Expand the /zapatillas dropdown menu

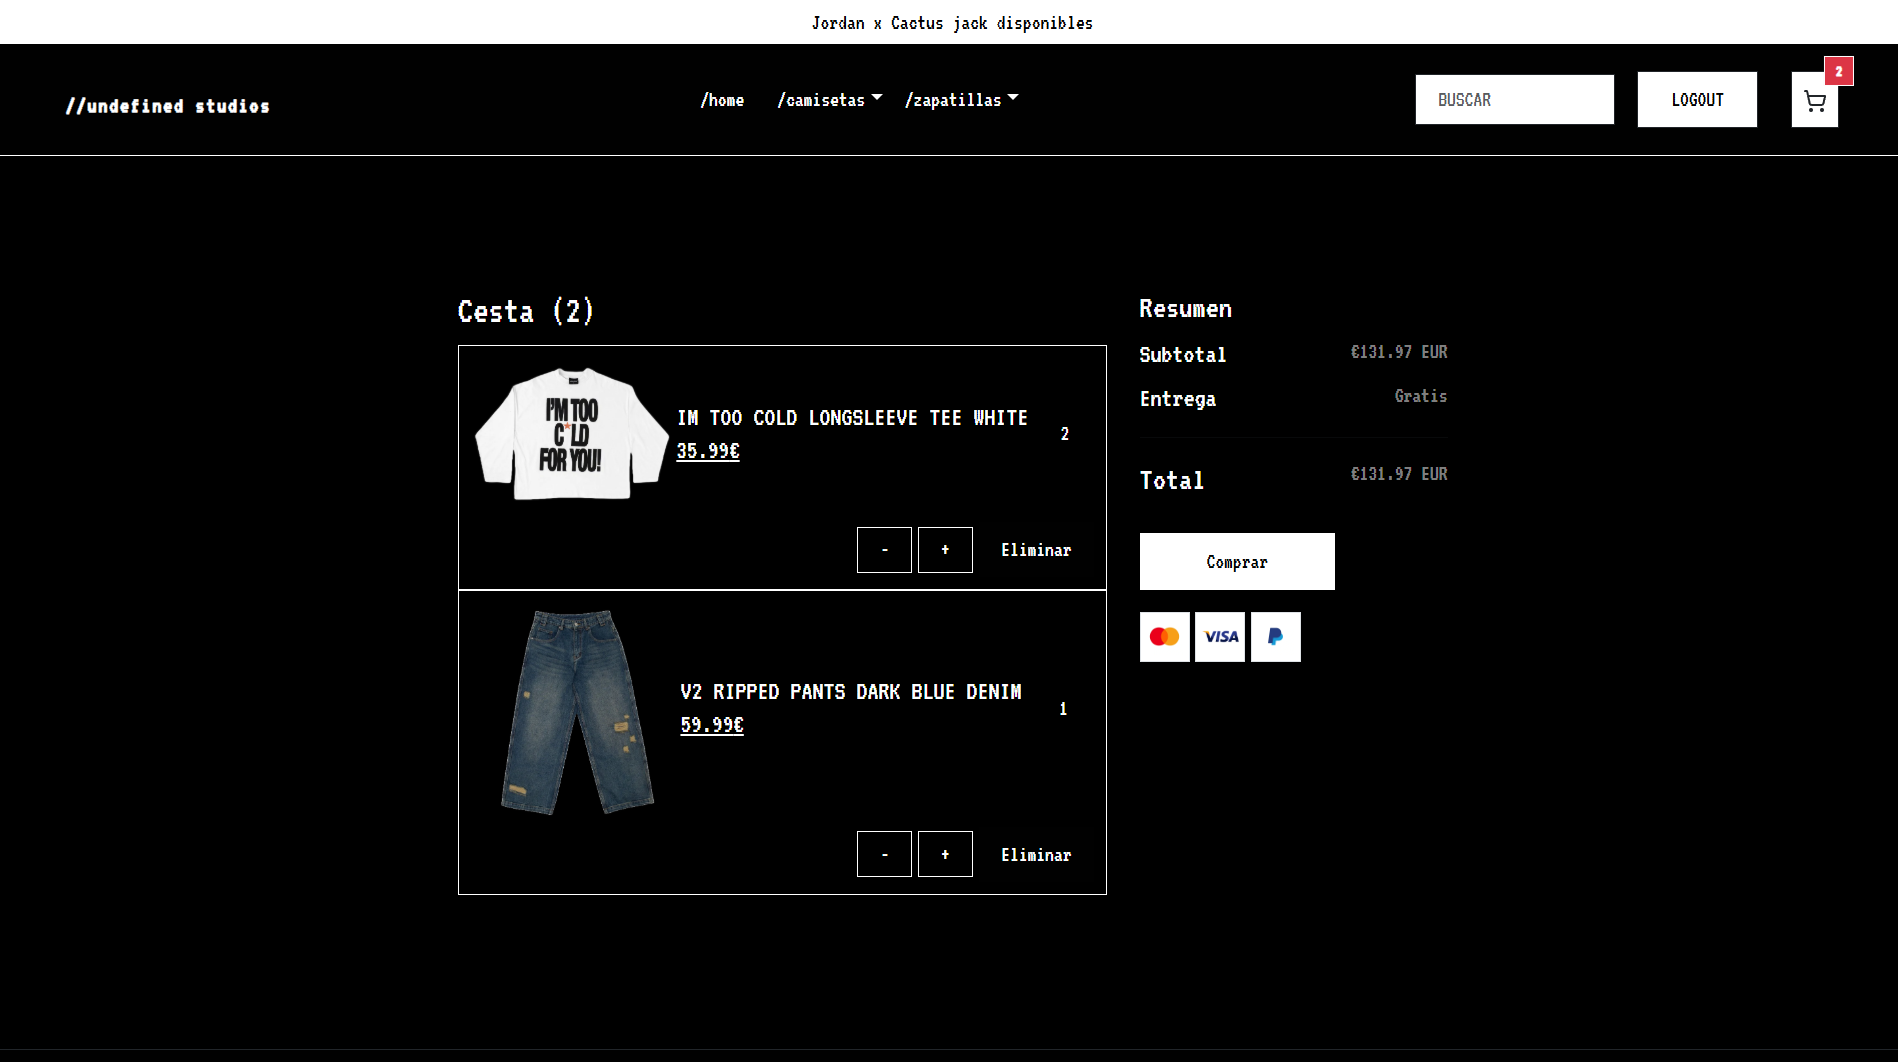pyautogui.click(x=960, y=100)
